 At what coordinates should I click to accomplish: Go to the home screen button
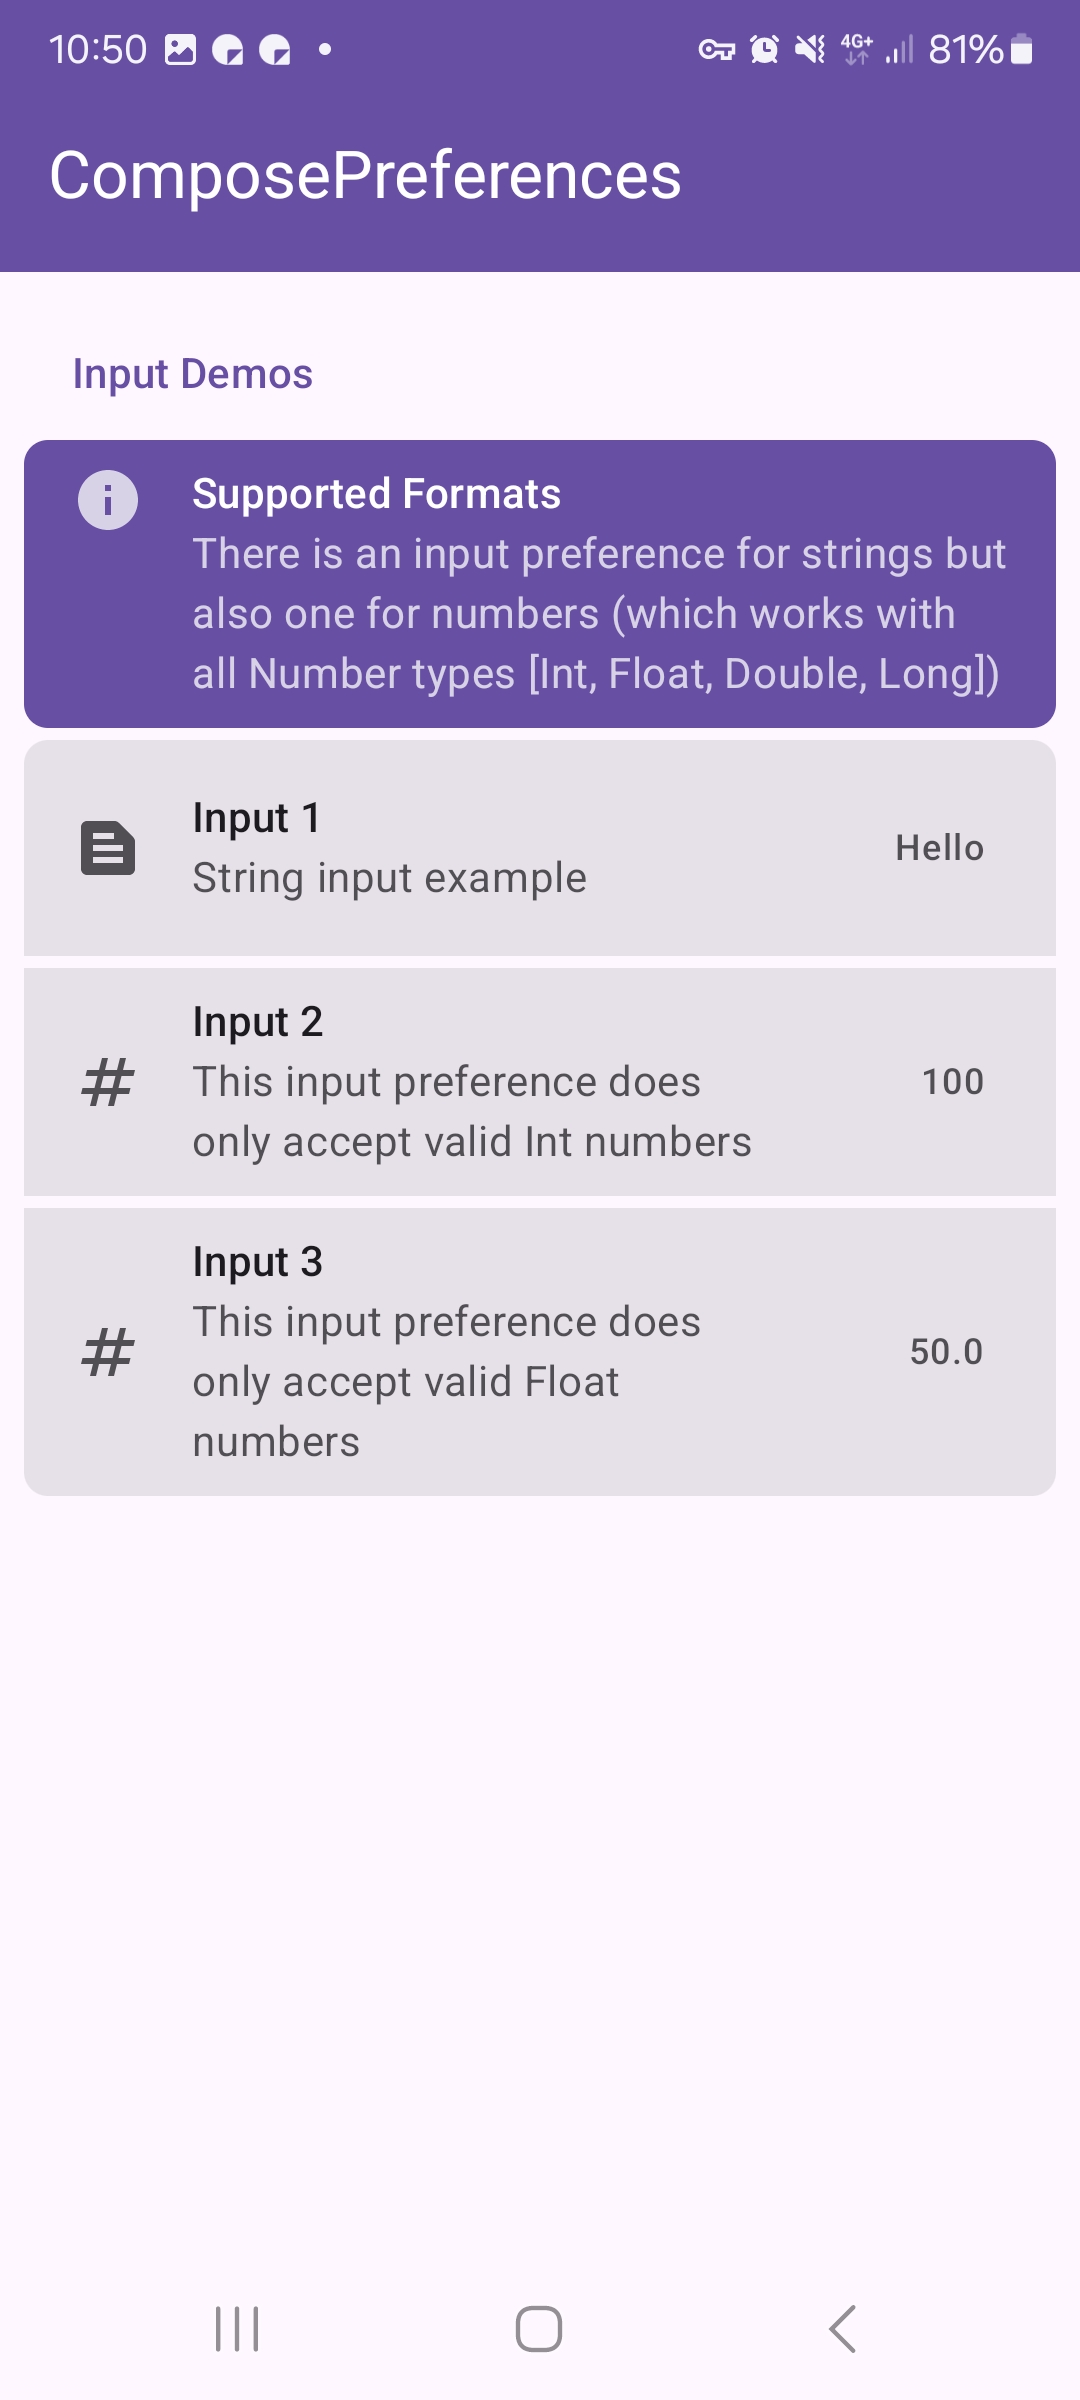[539, 2329]
